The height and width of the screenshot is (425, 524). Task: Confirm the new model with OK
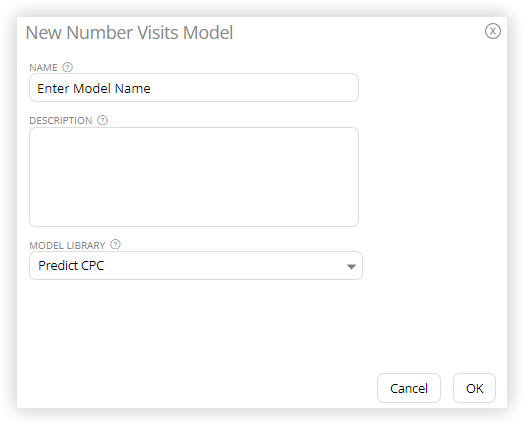pos(474,388)
